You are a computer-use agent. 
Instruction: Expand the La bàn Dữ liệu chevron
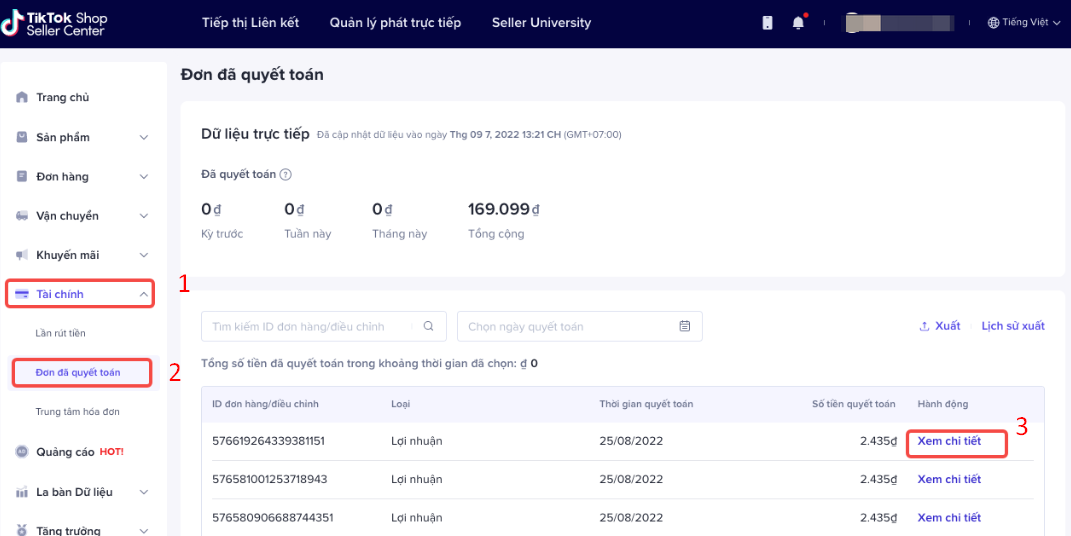coord(143,492)
